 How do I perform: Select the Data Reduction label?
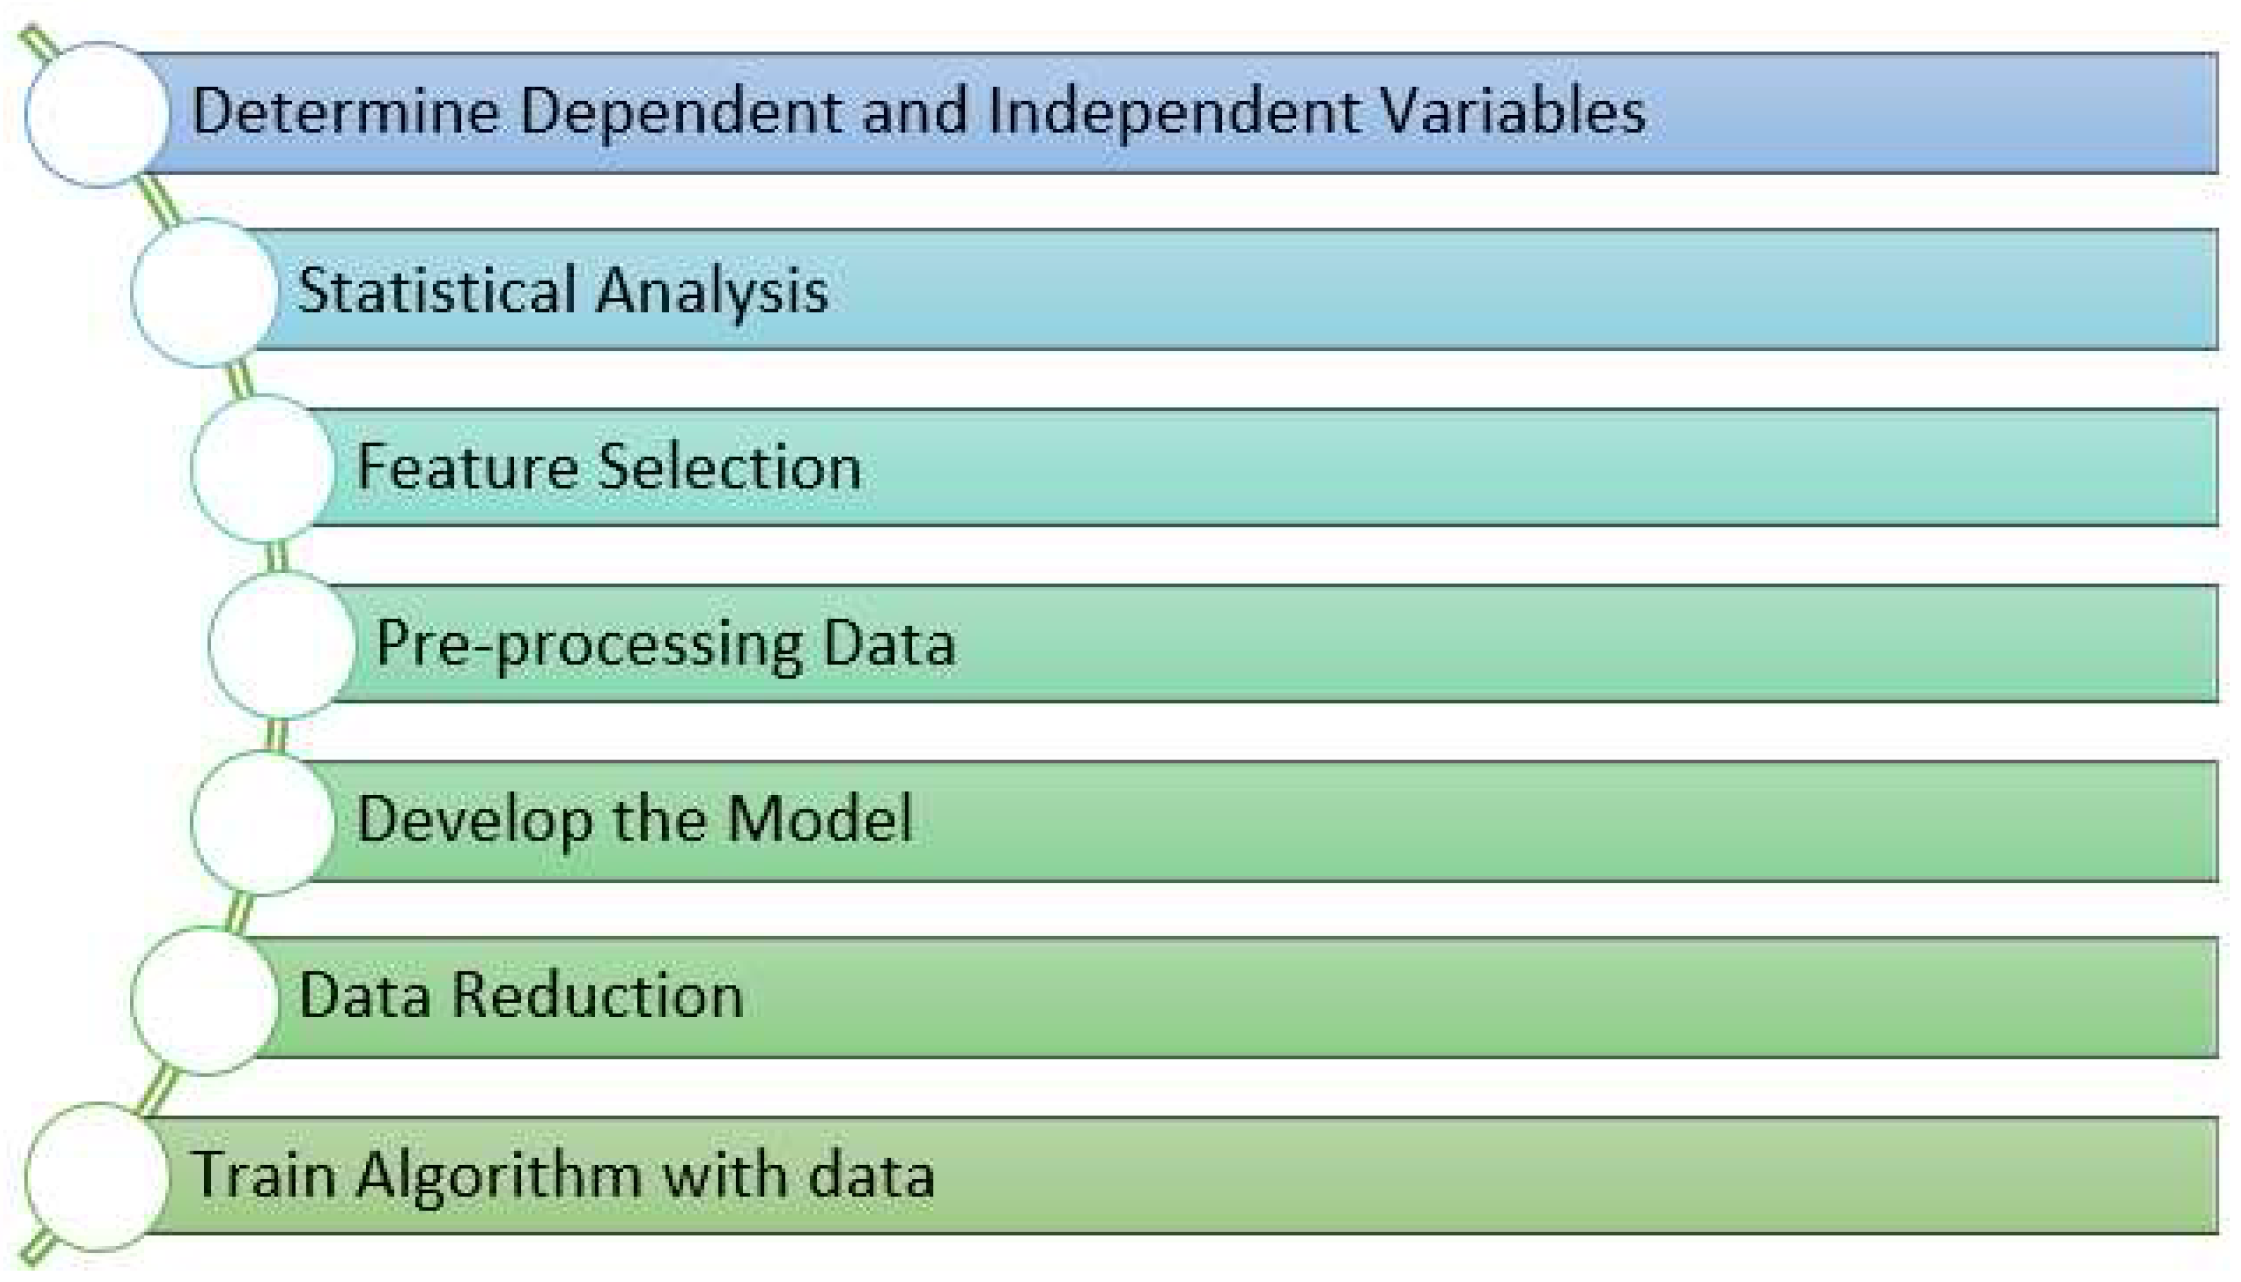[520, 996]
